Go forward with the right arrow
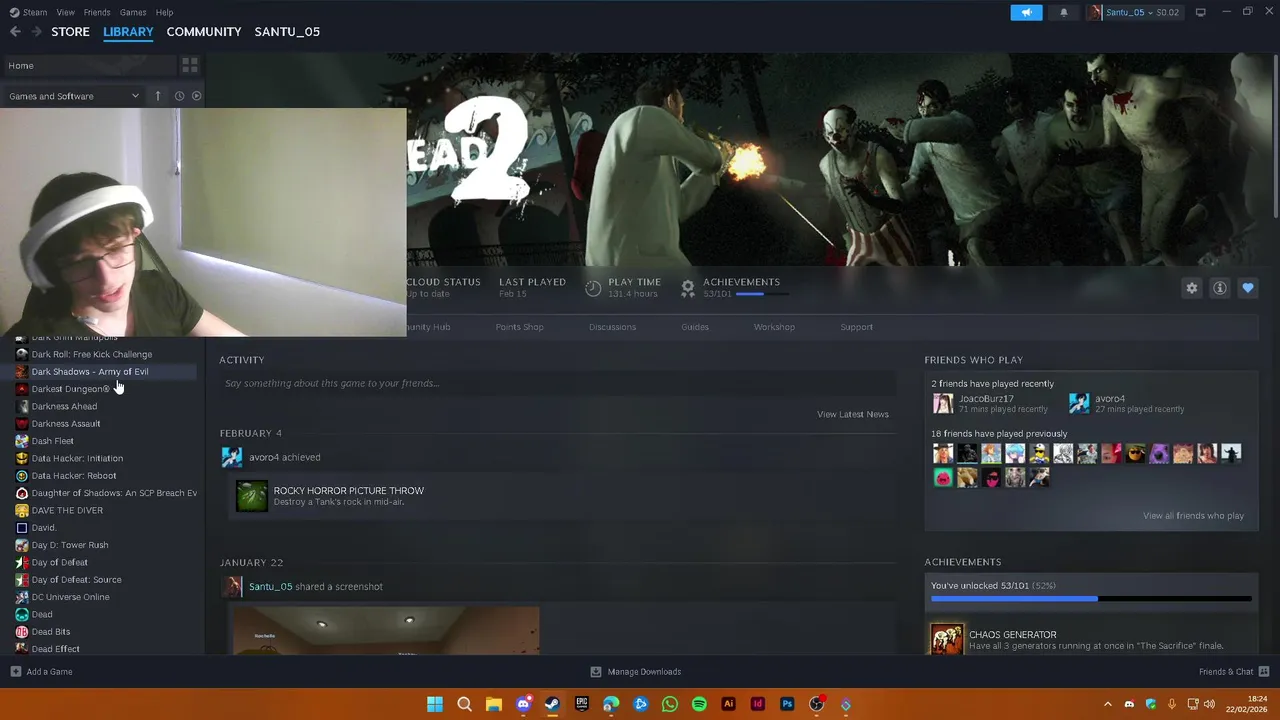This screenshot has width=1280, height=720. coord(37,32)
